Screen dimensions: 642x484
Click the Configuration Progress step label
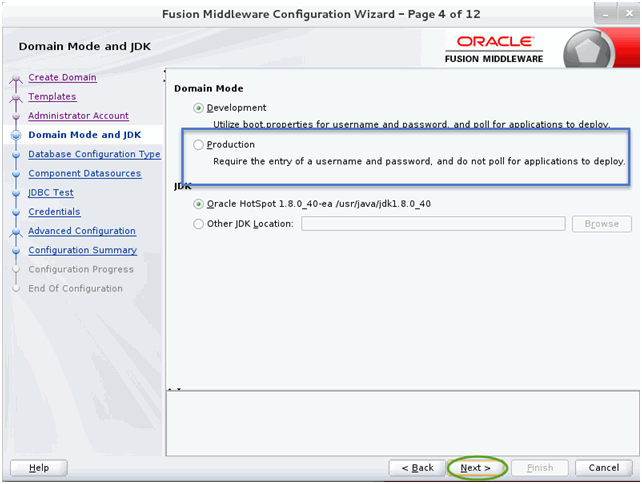pyautogui.click(x=81, y=269)
